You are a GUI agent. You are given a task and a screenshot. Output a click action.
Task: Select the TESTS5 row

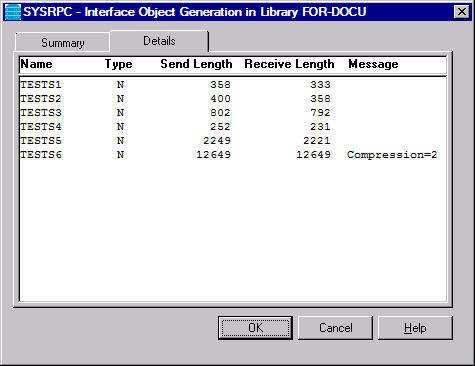233,141
